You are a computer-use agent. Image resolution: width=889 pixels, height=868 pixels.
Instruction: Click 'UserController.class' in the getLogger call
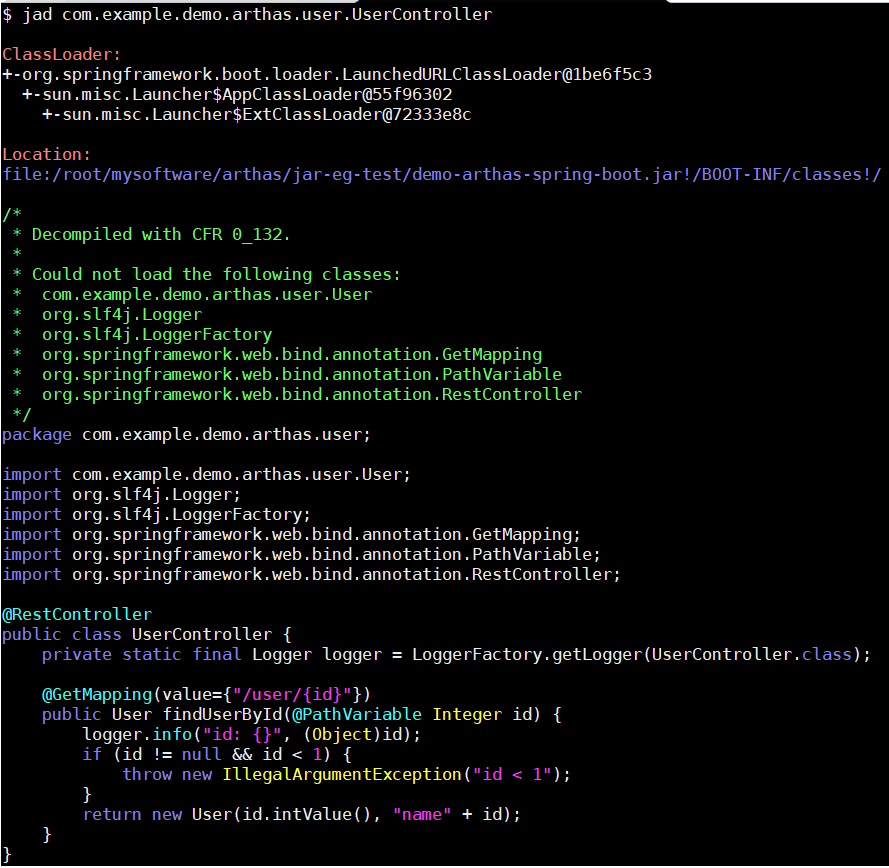pyautogui.click(x=752, y=655)
